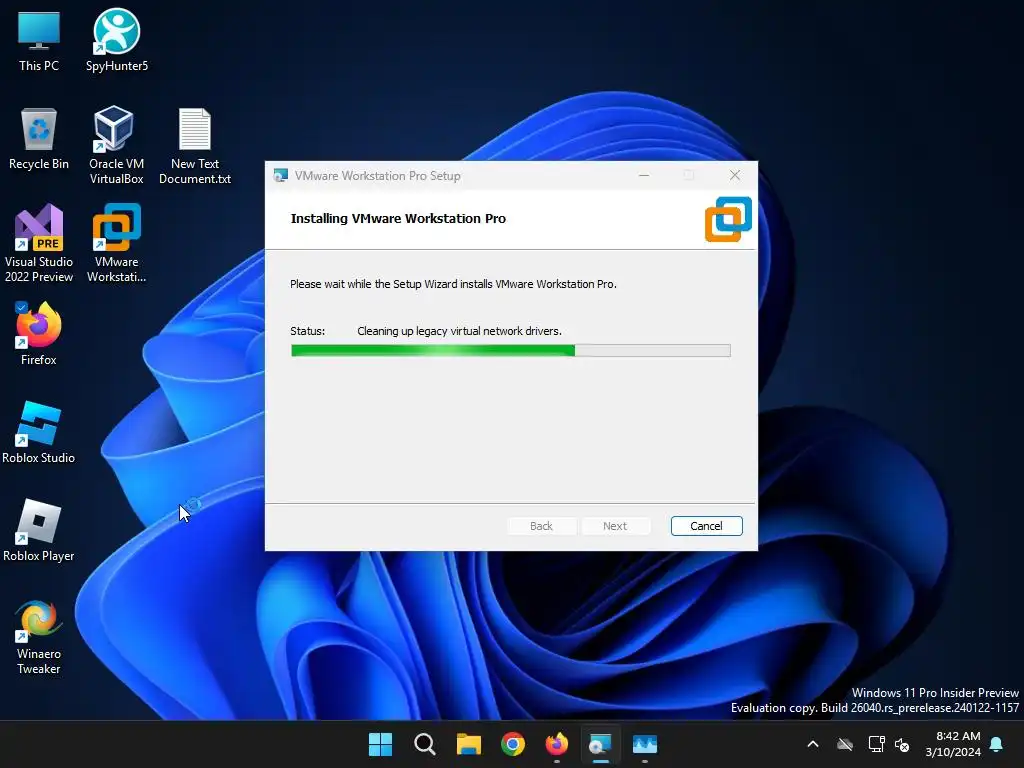
Task: Open the network status tray icon
Action: coord(876,744)
